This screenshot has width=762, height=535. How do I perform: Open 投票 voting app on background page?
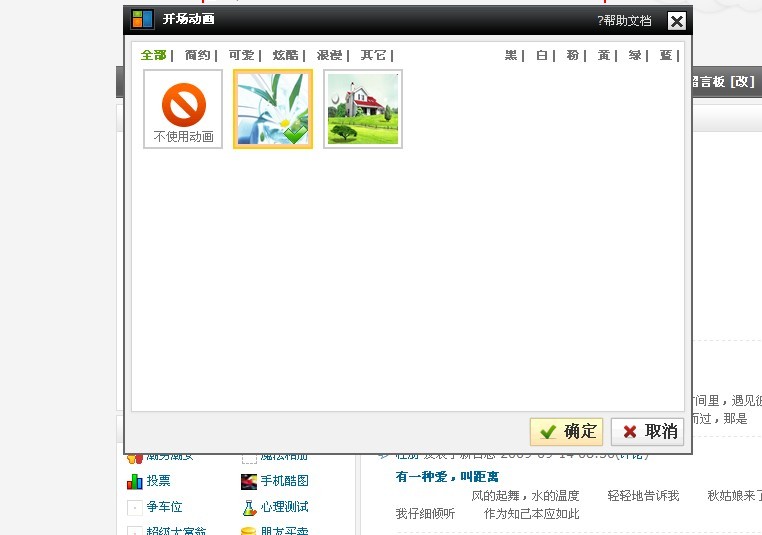click(x=158, y=481)
